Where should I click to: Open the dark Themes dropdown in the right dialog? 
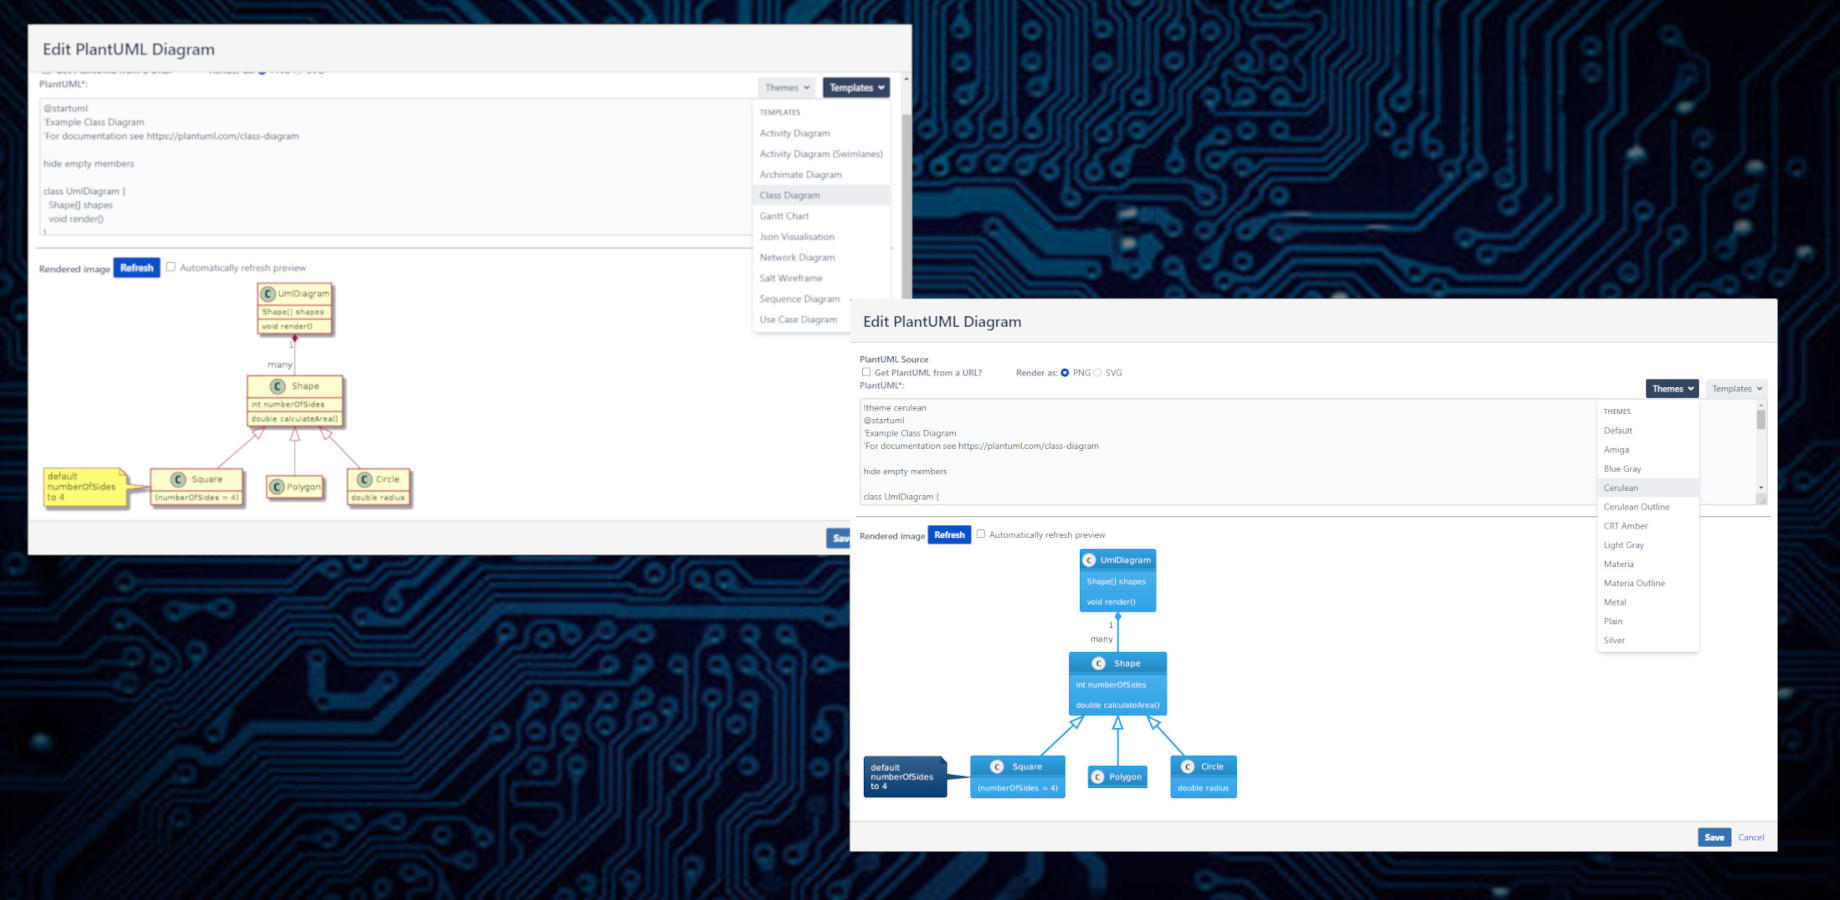1672,388
